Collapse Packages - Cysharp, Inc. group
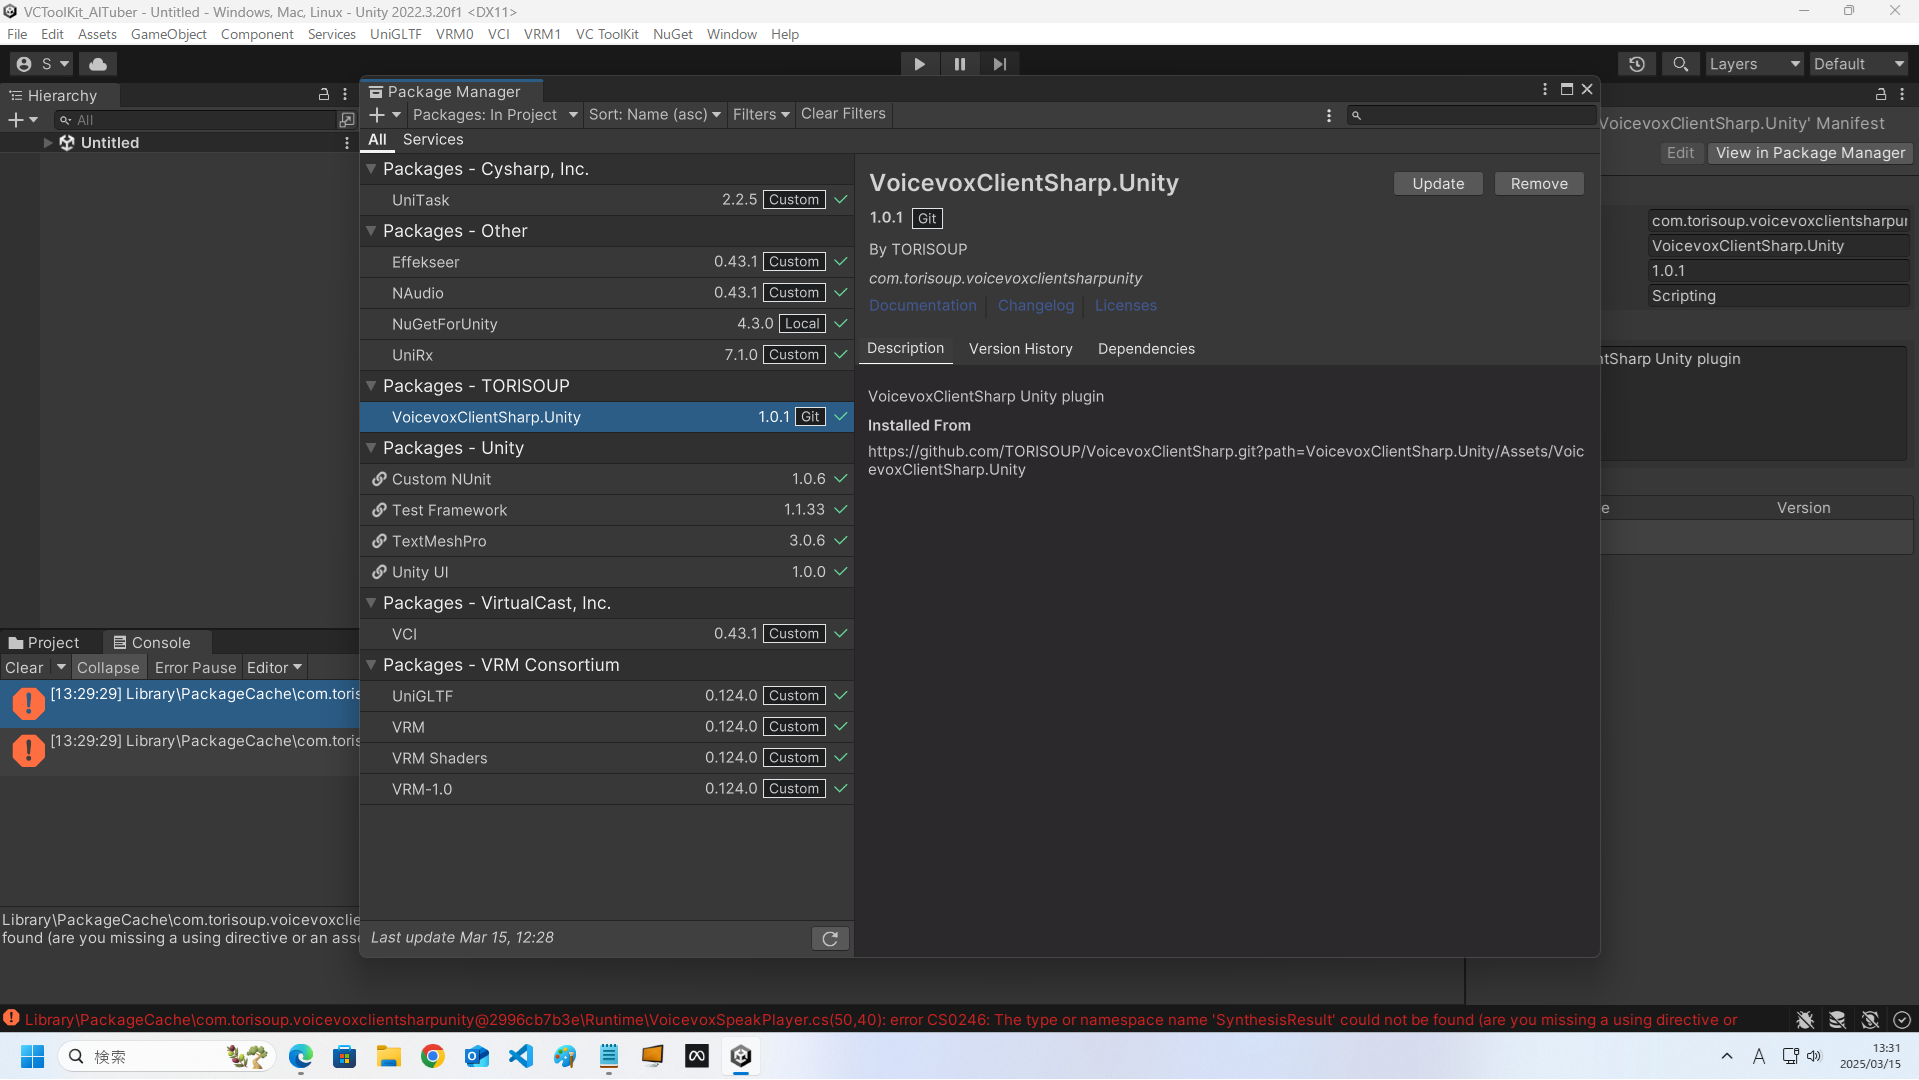The image size is (1919, 1080). 371,169
